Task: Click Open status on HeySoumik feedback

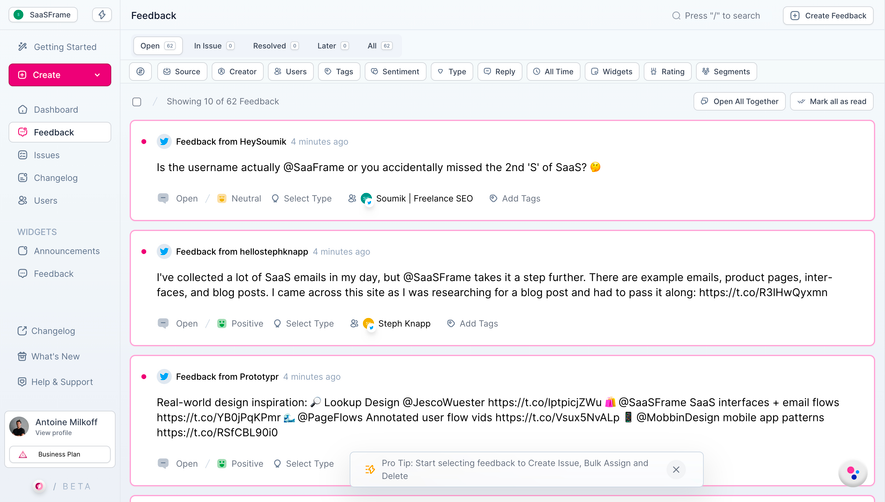Action: (x=178, y=198)
